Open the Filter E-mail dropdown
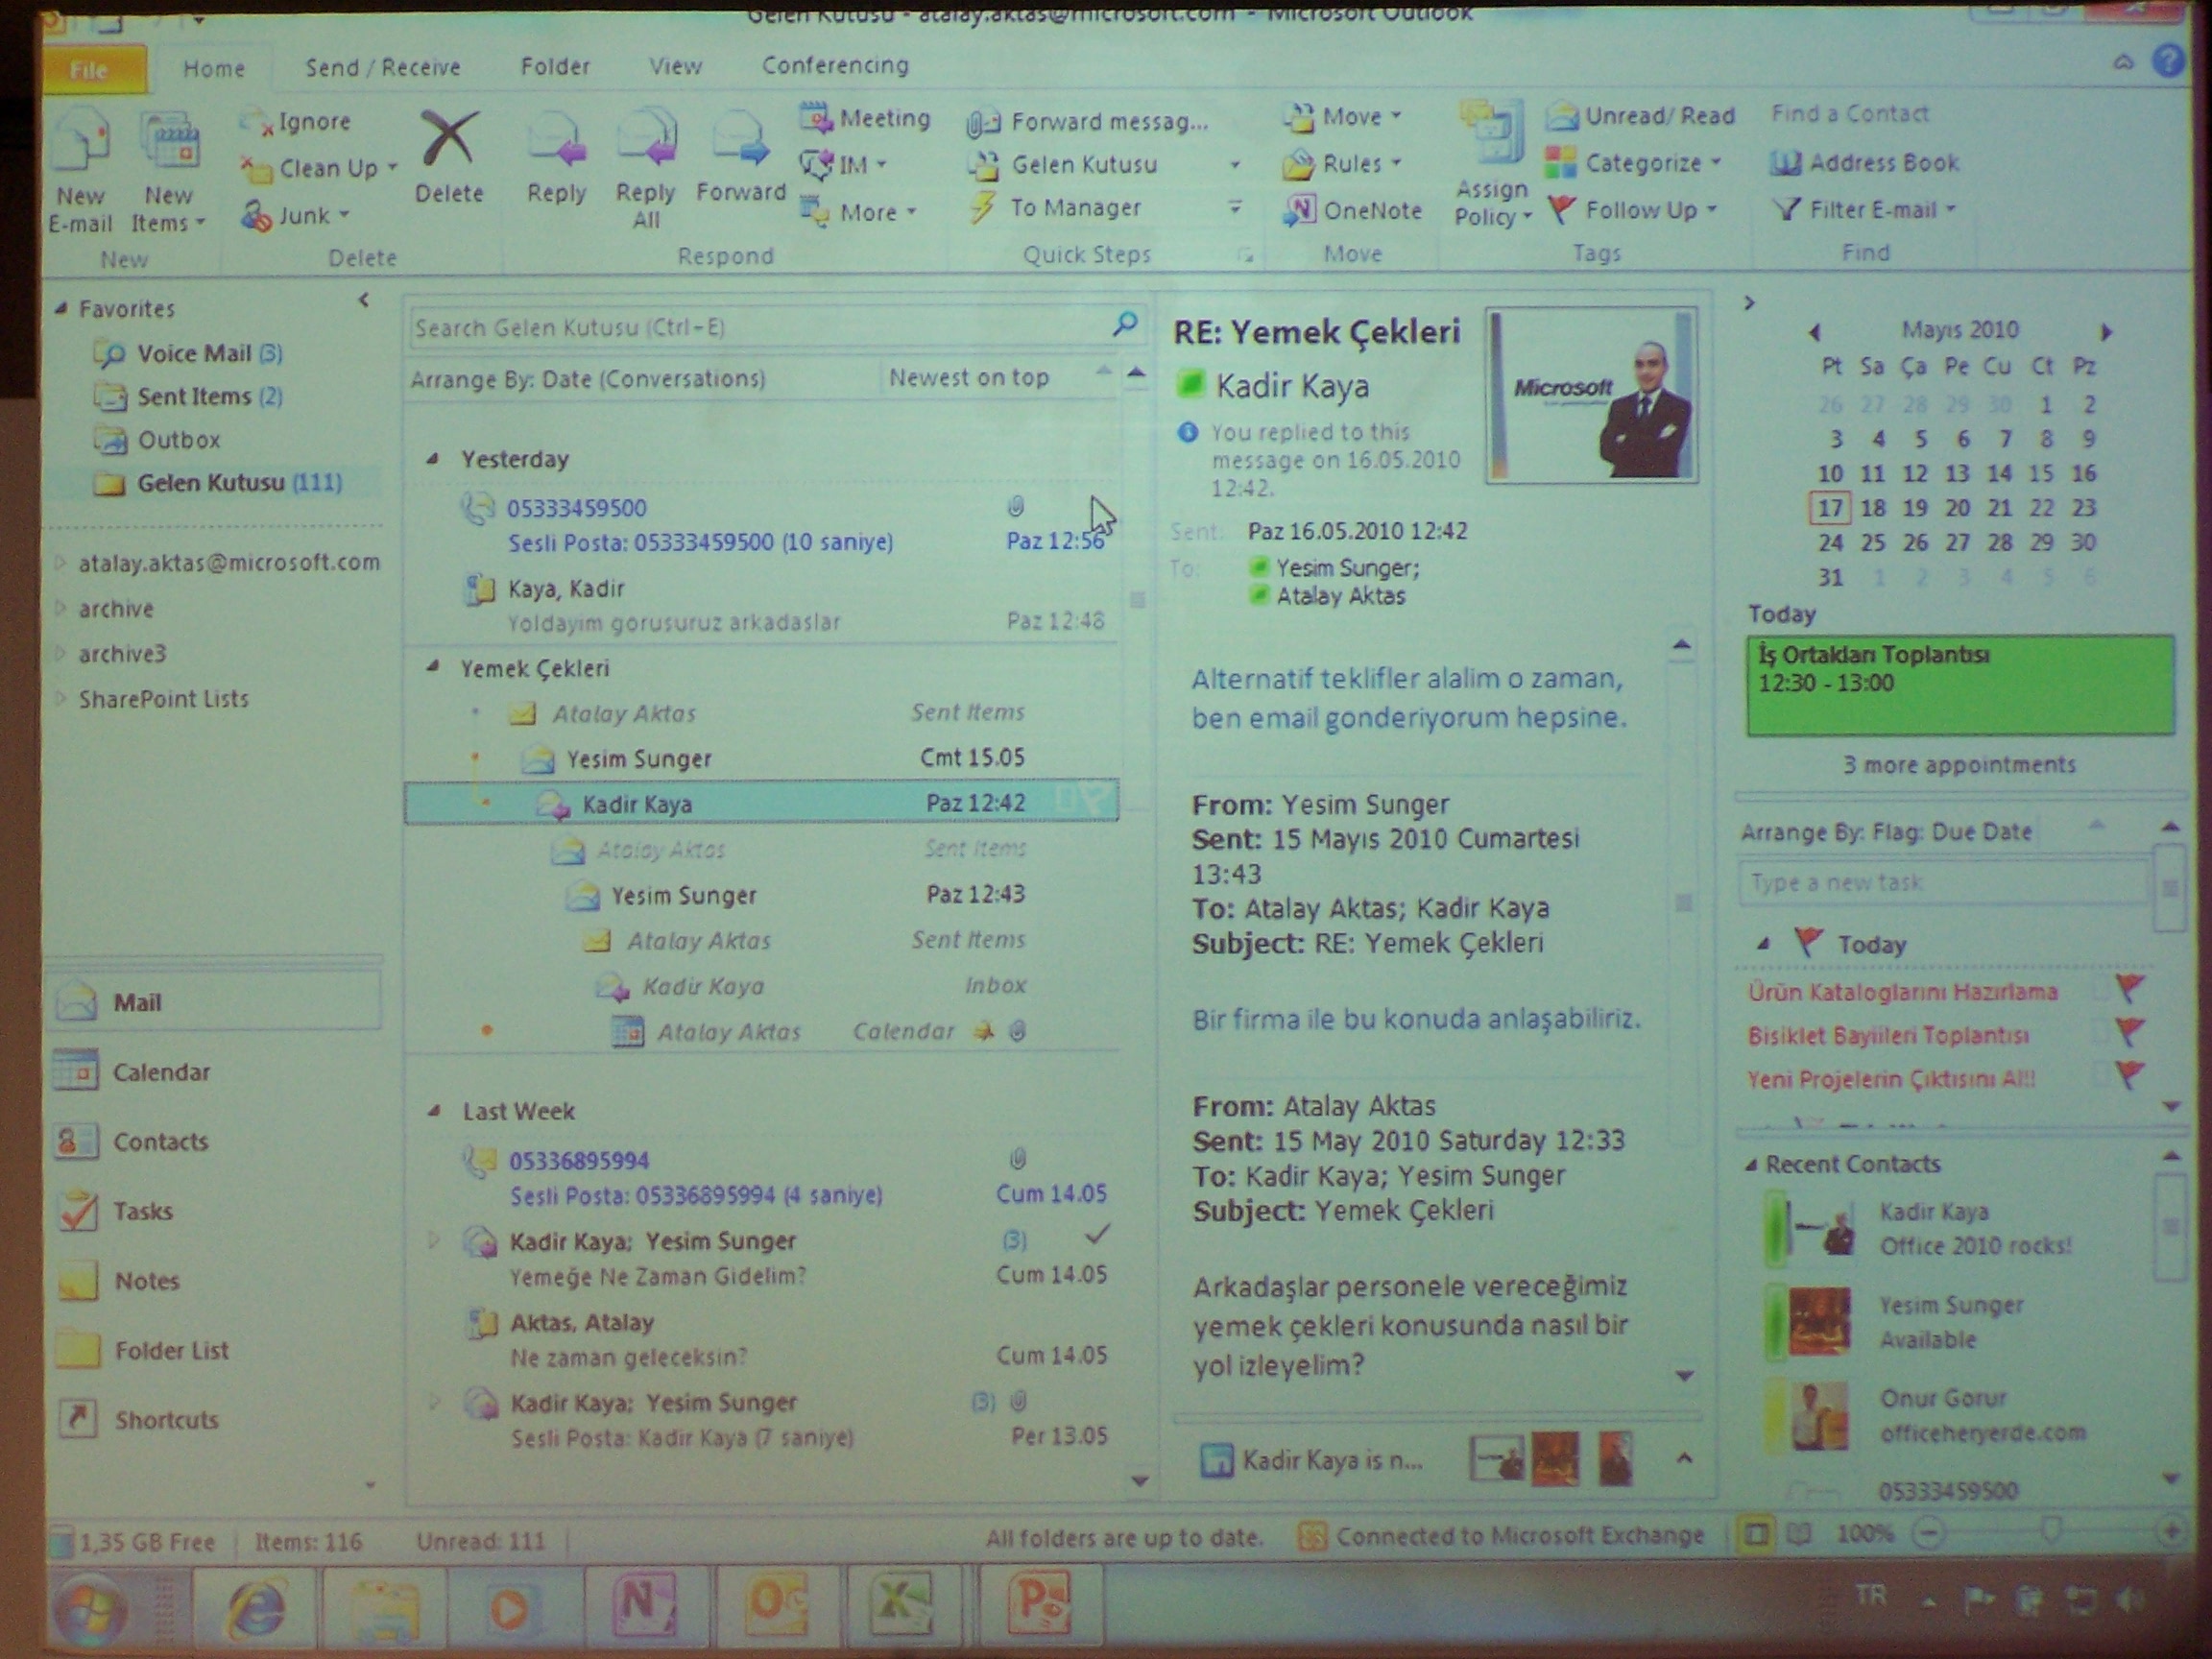Image resolution: width=2212 pixels, height=1659 pixels. (x=1951, y=210)
